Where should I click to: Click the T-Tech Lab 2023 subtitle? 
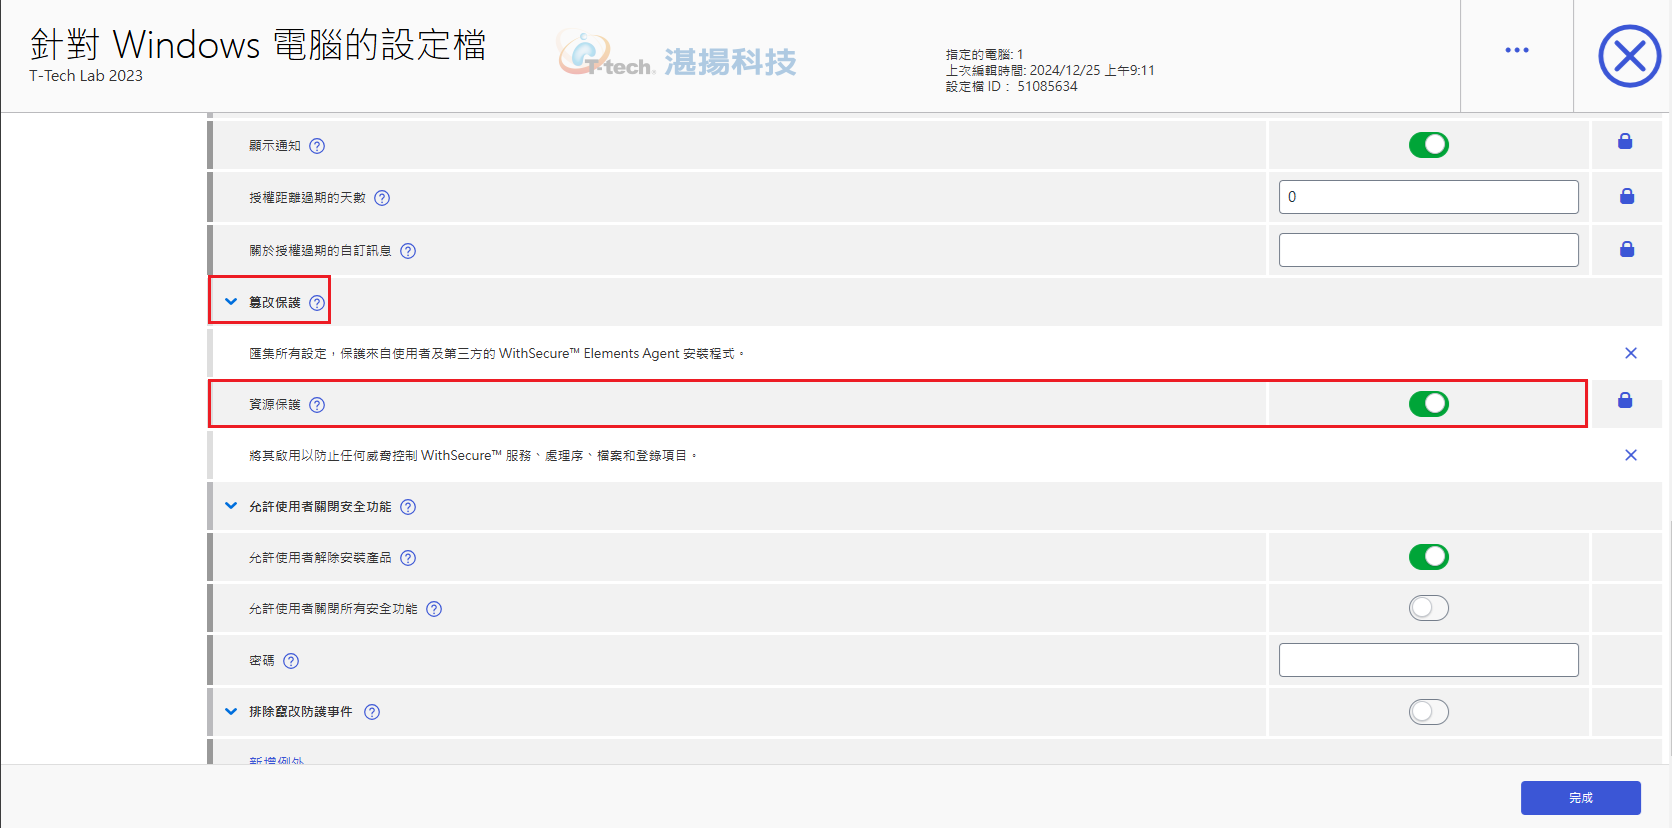click(x=86, y=76)
